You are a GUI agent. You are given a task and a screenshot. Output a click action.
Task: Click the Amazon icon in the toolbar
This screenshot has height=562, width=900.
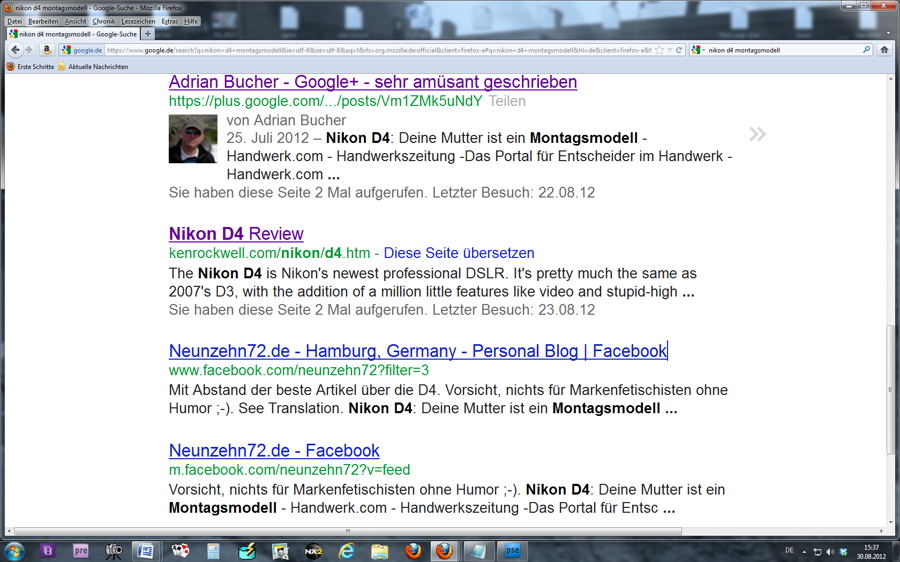point(46,50)
